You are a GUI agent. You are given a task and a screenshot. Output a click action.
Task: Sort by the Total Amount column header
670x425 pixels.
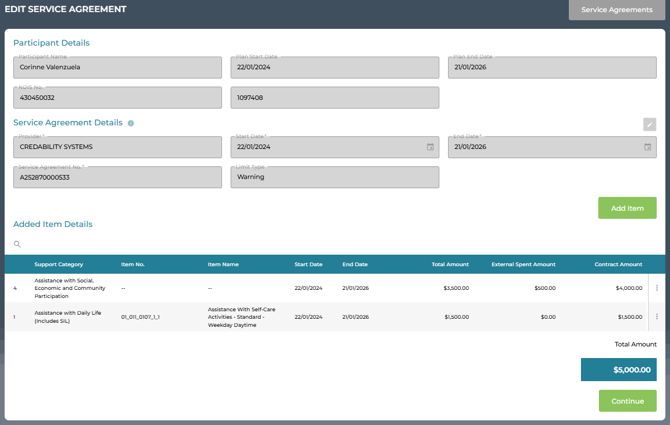click(x=450, y=265)
